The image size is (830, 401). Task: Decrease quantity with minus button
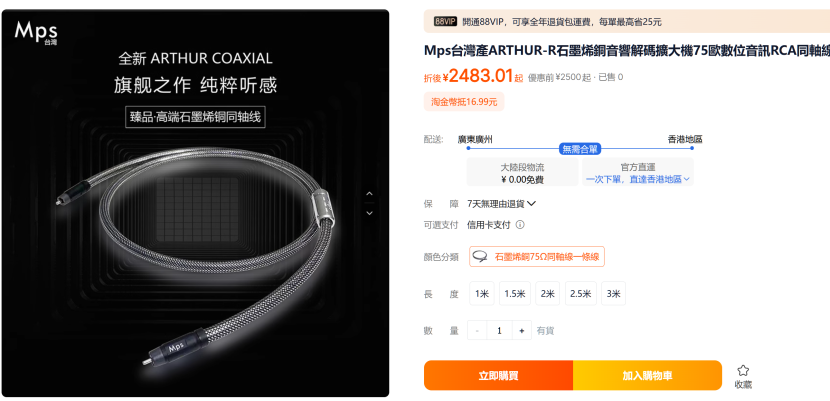click(477, 331)
